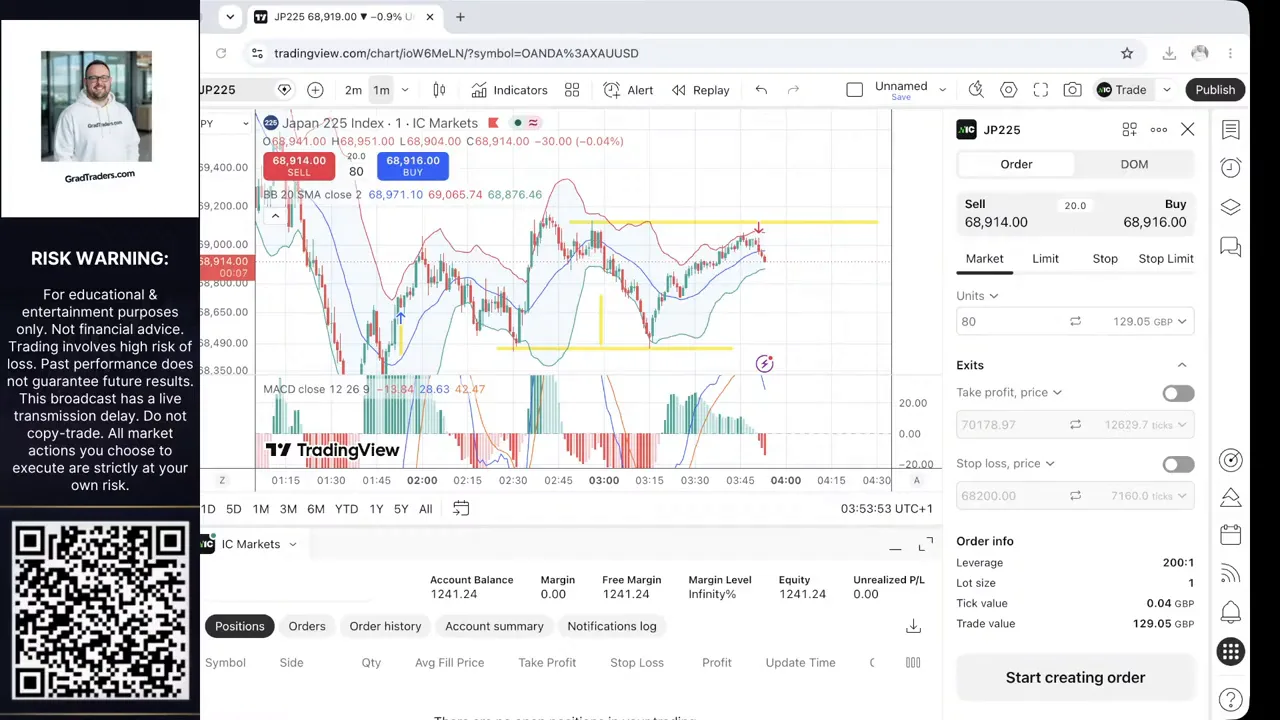
Task: Open go-to-date calendar icon below chart
Action: 461,509
